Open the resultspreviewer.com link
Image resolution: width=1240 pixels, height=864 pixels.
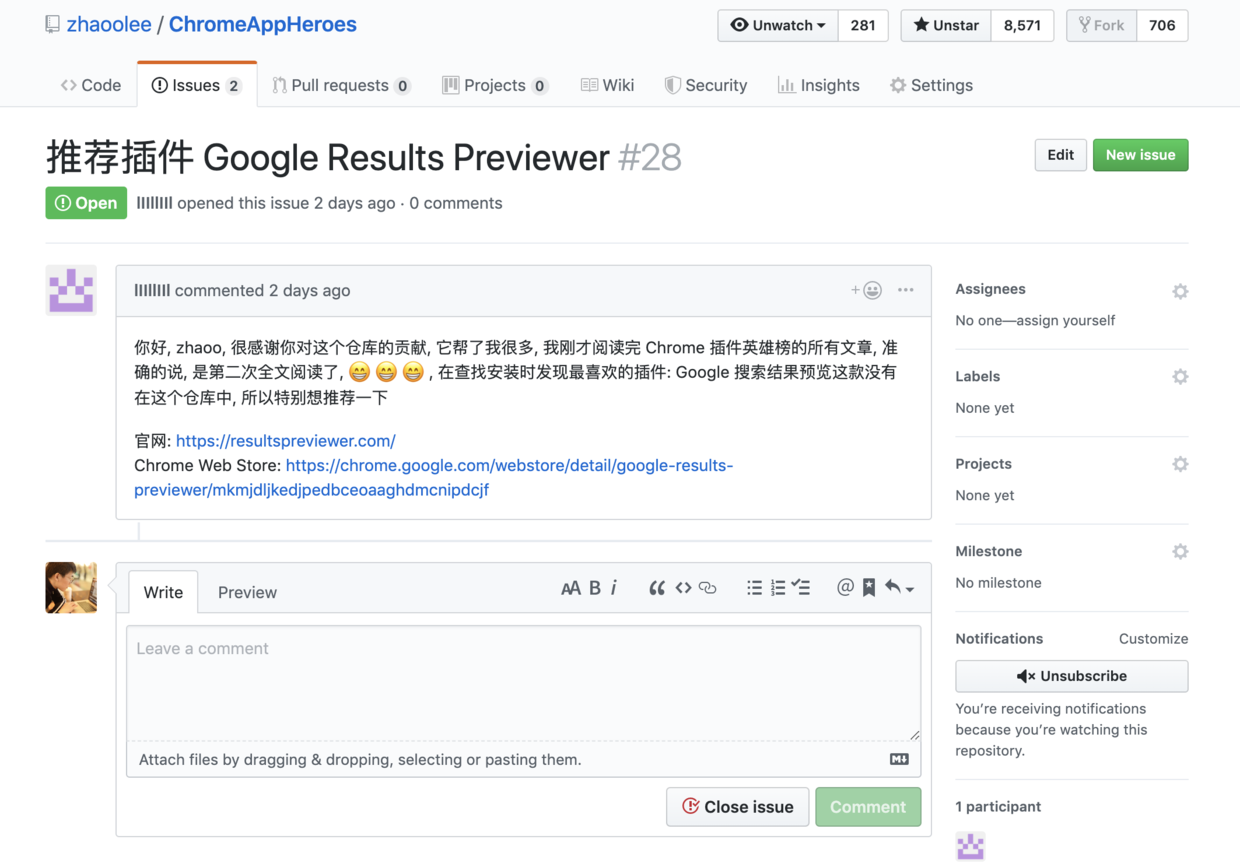pos(286,441)
